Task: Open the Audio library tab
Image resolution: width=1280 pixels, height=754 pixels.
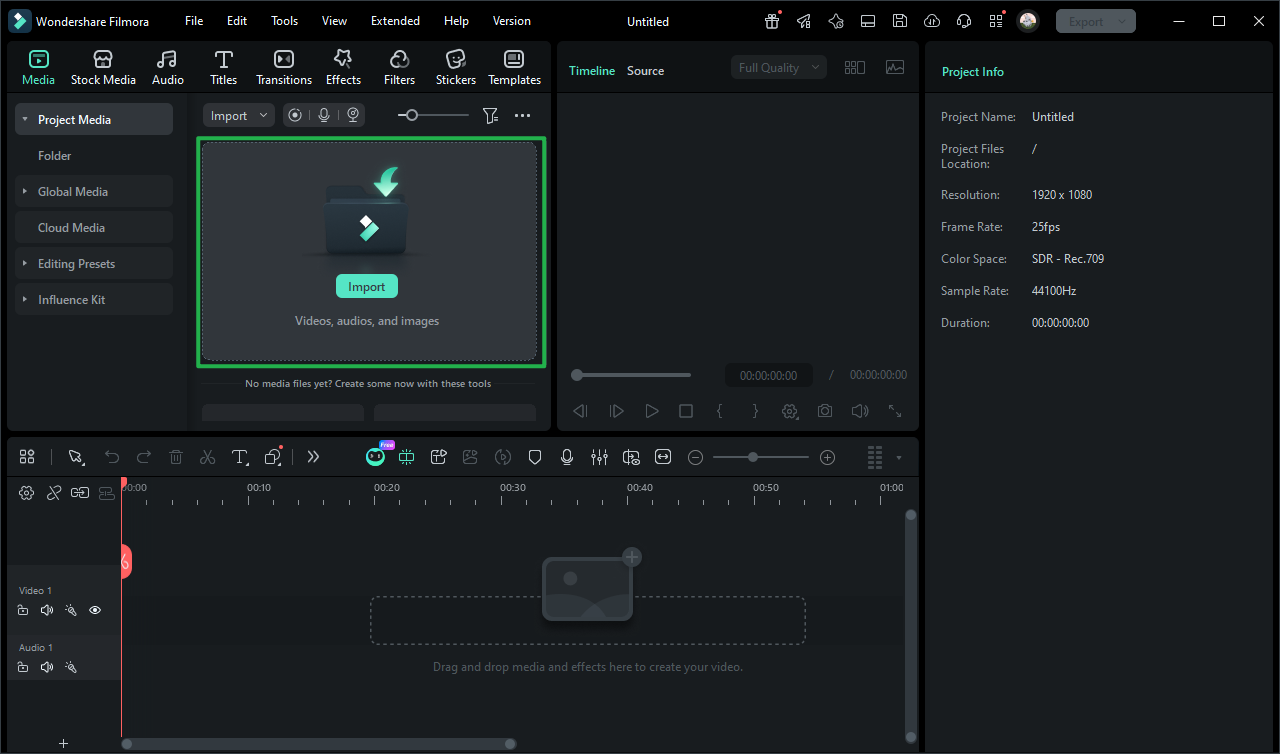Action: click(168, 68)
